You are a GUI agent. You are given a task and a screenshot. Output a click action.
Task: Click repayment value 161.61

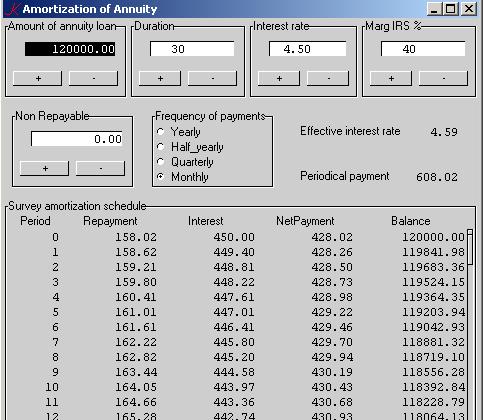click(136, 327)
